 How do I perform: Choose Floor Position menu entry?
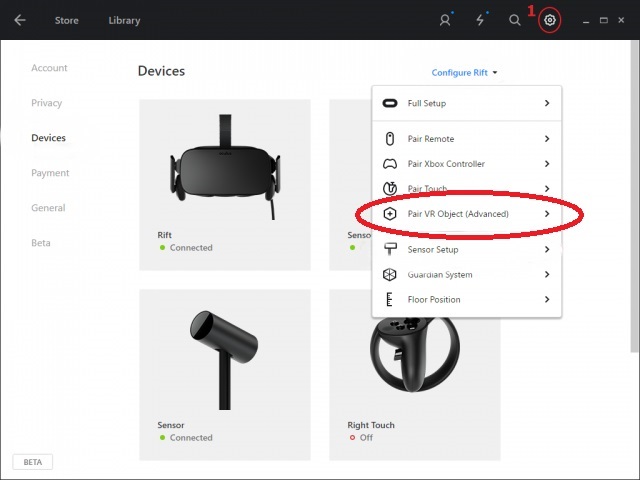pos(467,299)
